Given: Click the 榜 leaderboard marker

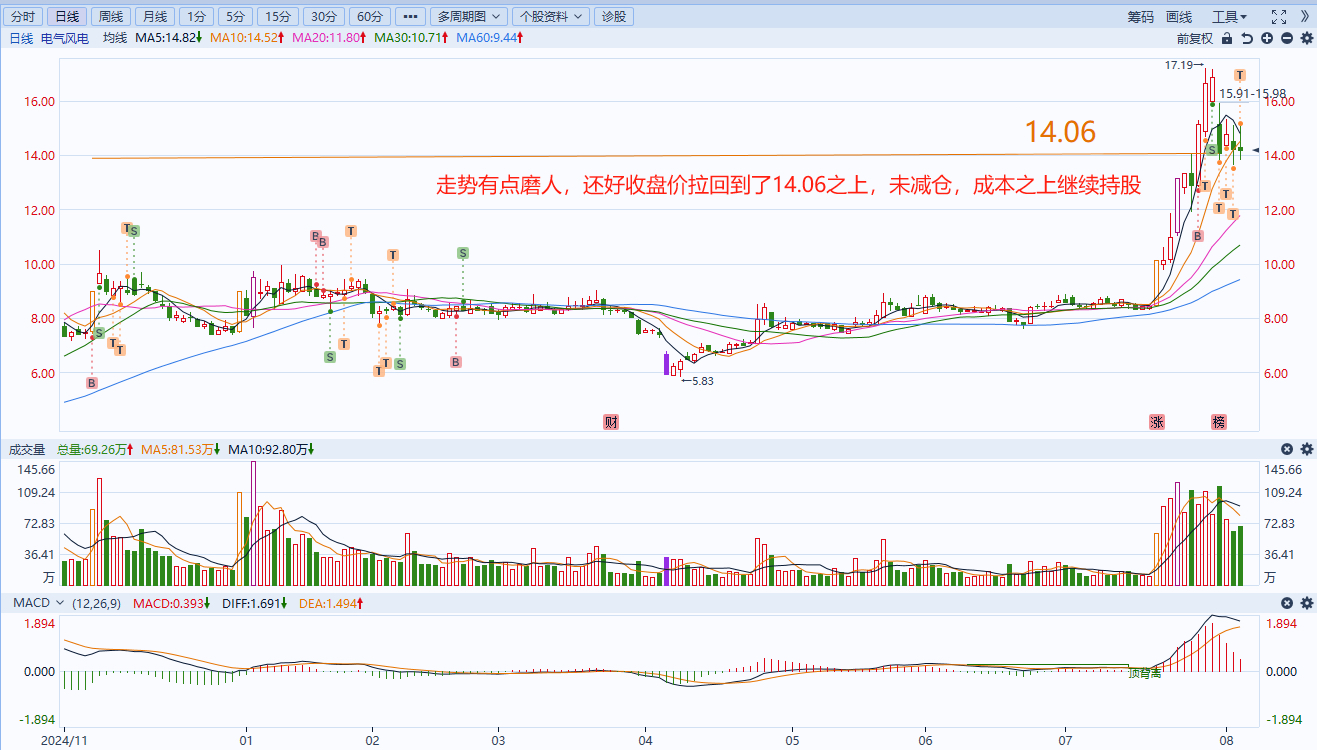Looking at the screenshot, I should click(x=1219, y=422).
